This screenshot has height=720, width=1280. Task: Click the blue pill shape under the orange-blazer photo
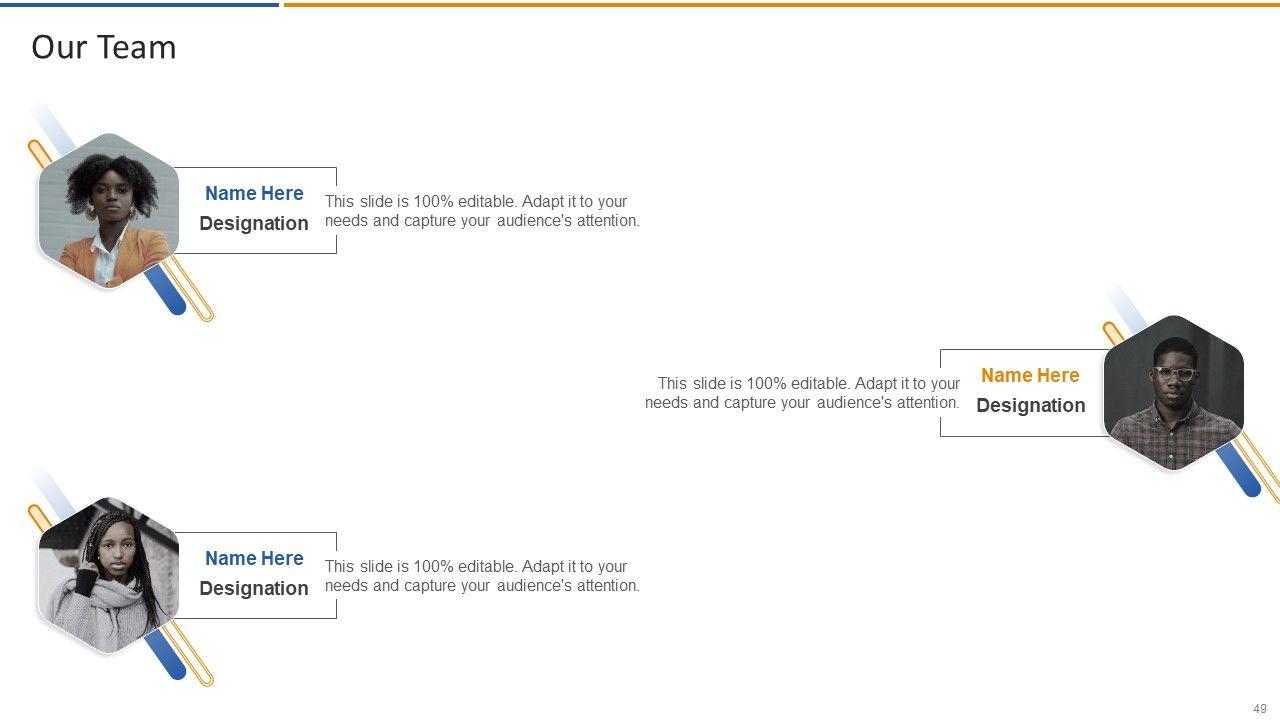166,292
